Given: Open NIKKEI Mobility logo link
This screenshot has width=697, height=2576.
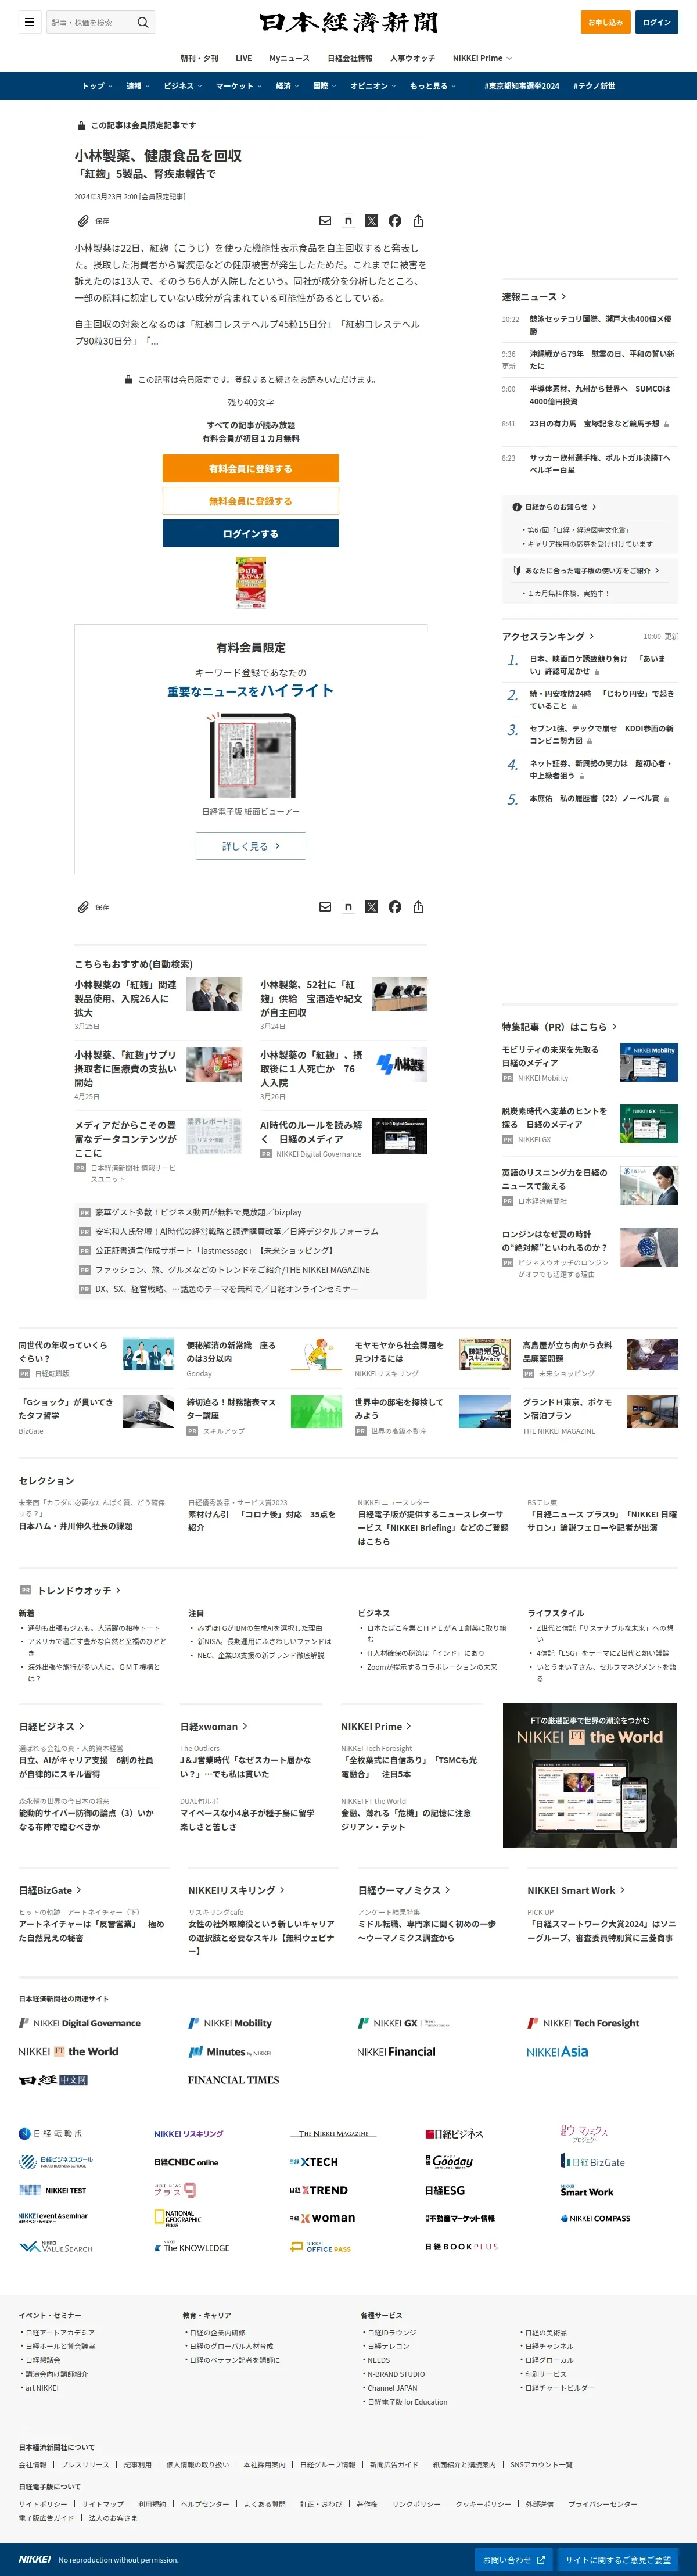Looking at the screenshot, I should 229,2023.
